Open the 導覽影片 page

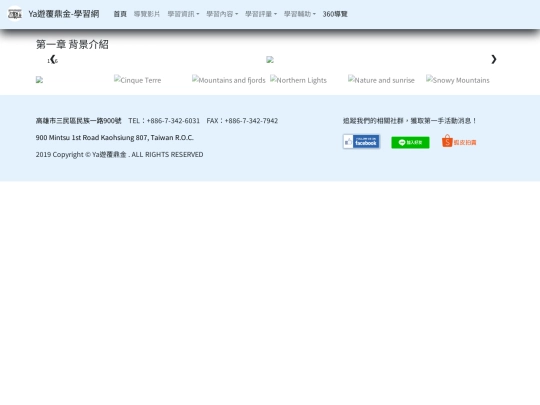[147, 14]
